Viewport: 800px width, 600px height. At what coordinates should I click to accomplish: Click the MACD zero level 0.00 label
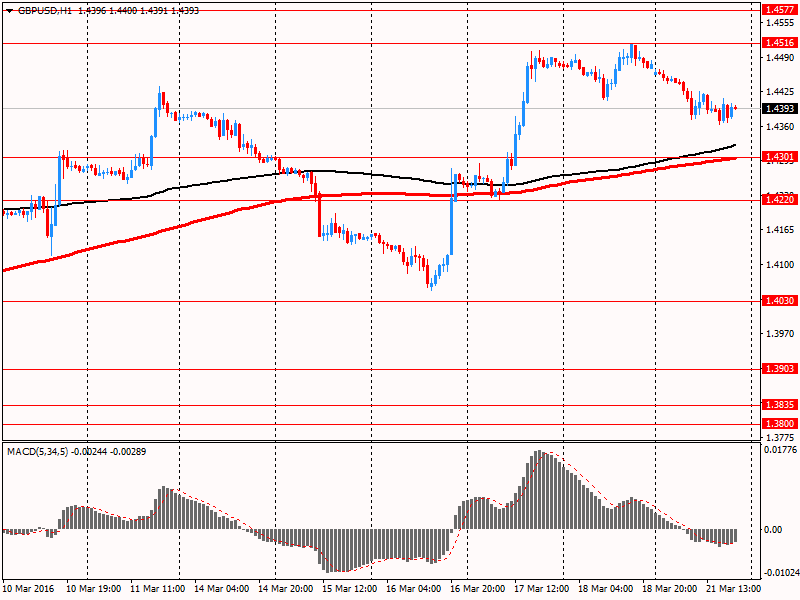[x=773, y=530]
